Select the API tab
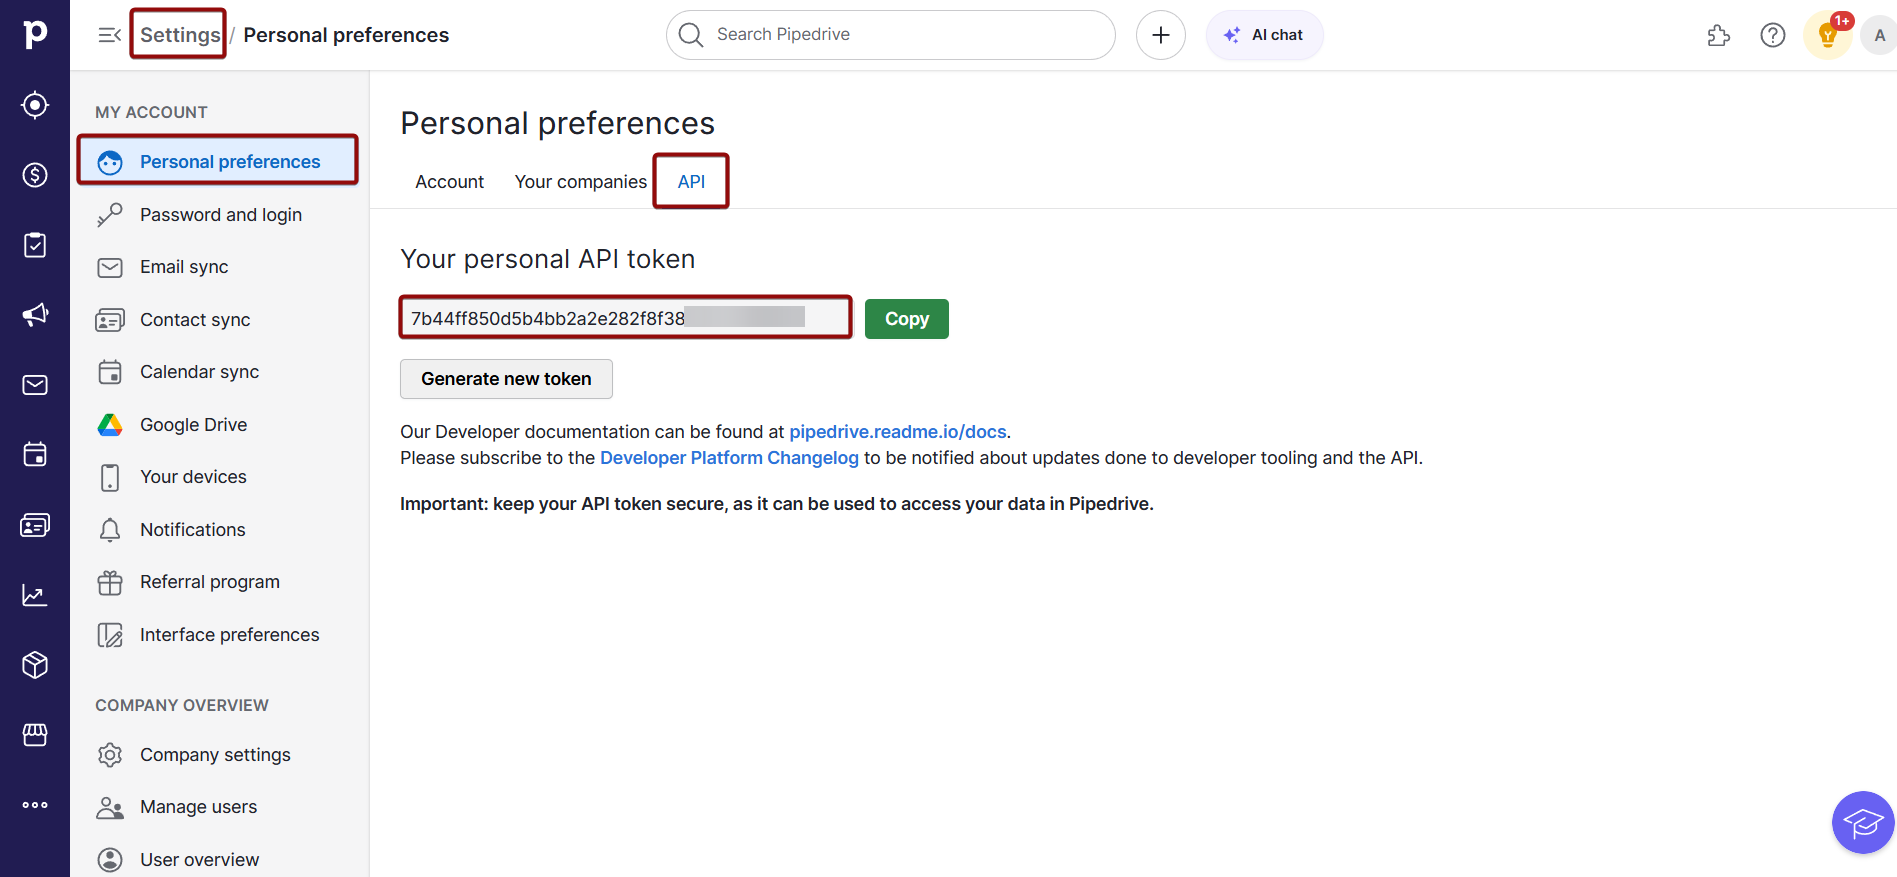Viewport: 1897px width, 877px height. click(691, 182)
